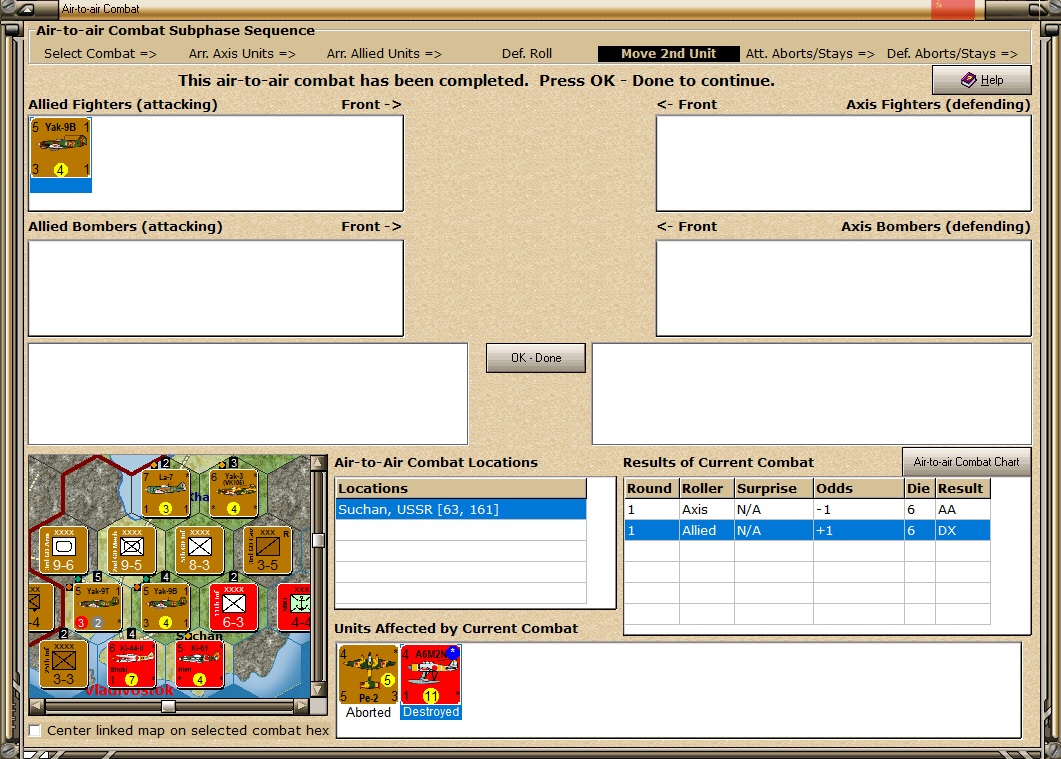This screenshot has height=759, width=1061.
Task: Select the Yak-9T counter on the map
Action: click(x=97, y=607)
